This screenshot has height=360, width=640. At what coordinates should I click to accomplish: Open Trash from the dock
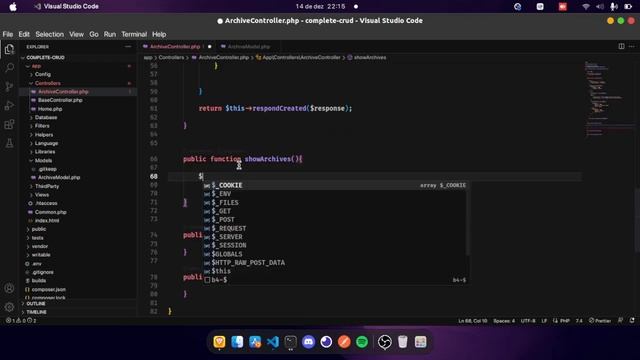(x=402, y=342)
